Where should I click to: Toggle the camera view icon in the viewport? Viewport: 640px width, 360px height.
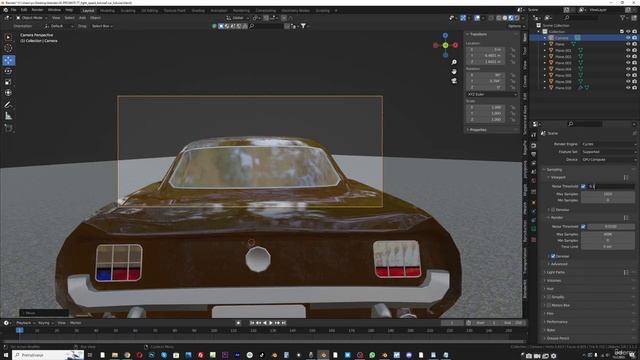pos(454,81)
